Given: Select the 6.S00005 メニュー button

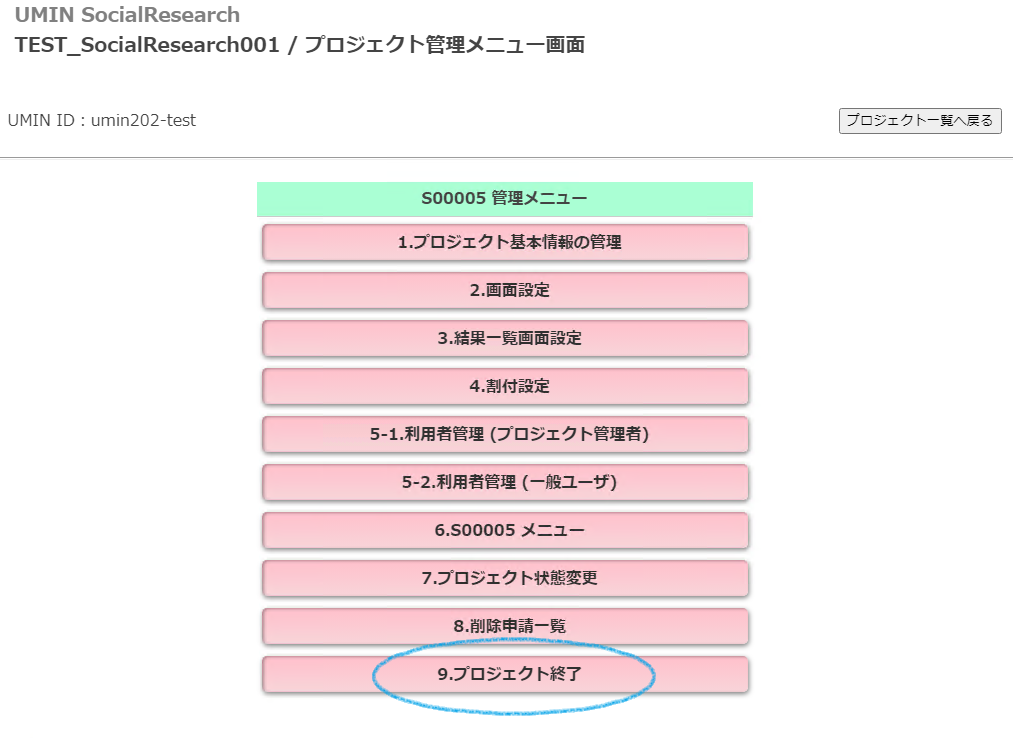Looking at the screenshot, I should coord(505,530).
